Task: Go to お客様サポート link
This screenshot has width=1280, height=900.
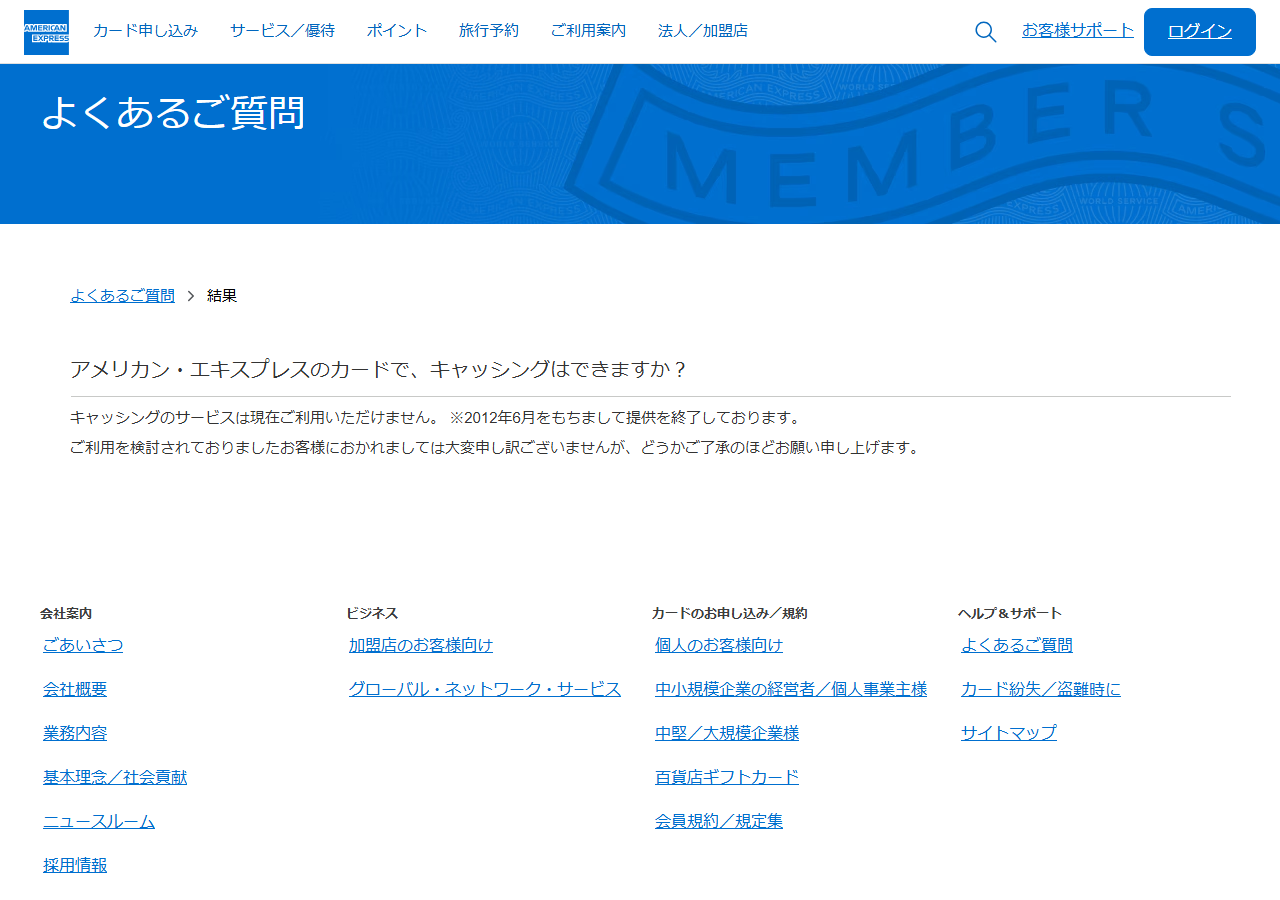Action: pos(1078,30)
